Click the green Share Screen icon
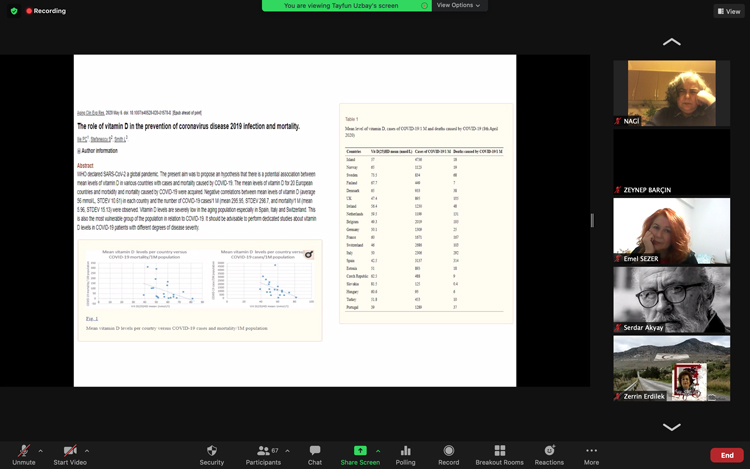 [x=359, y=451]
